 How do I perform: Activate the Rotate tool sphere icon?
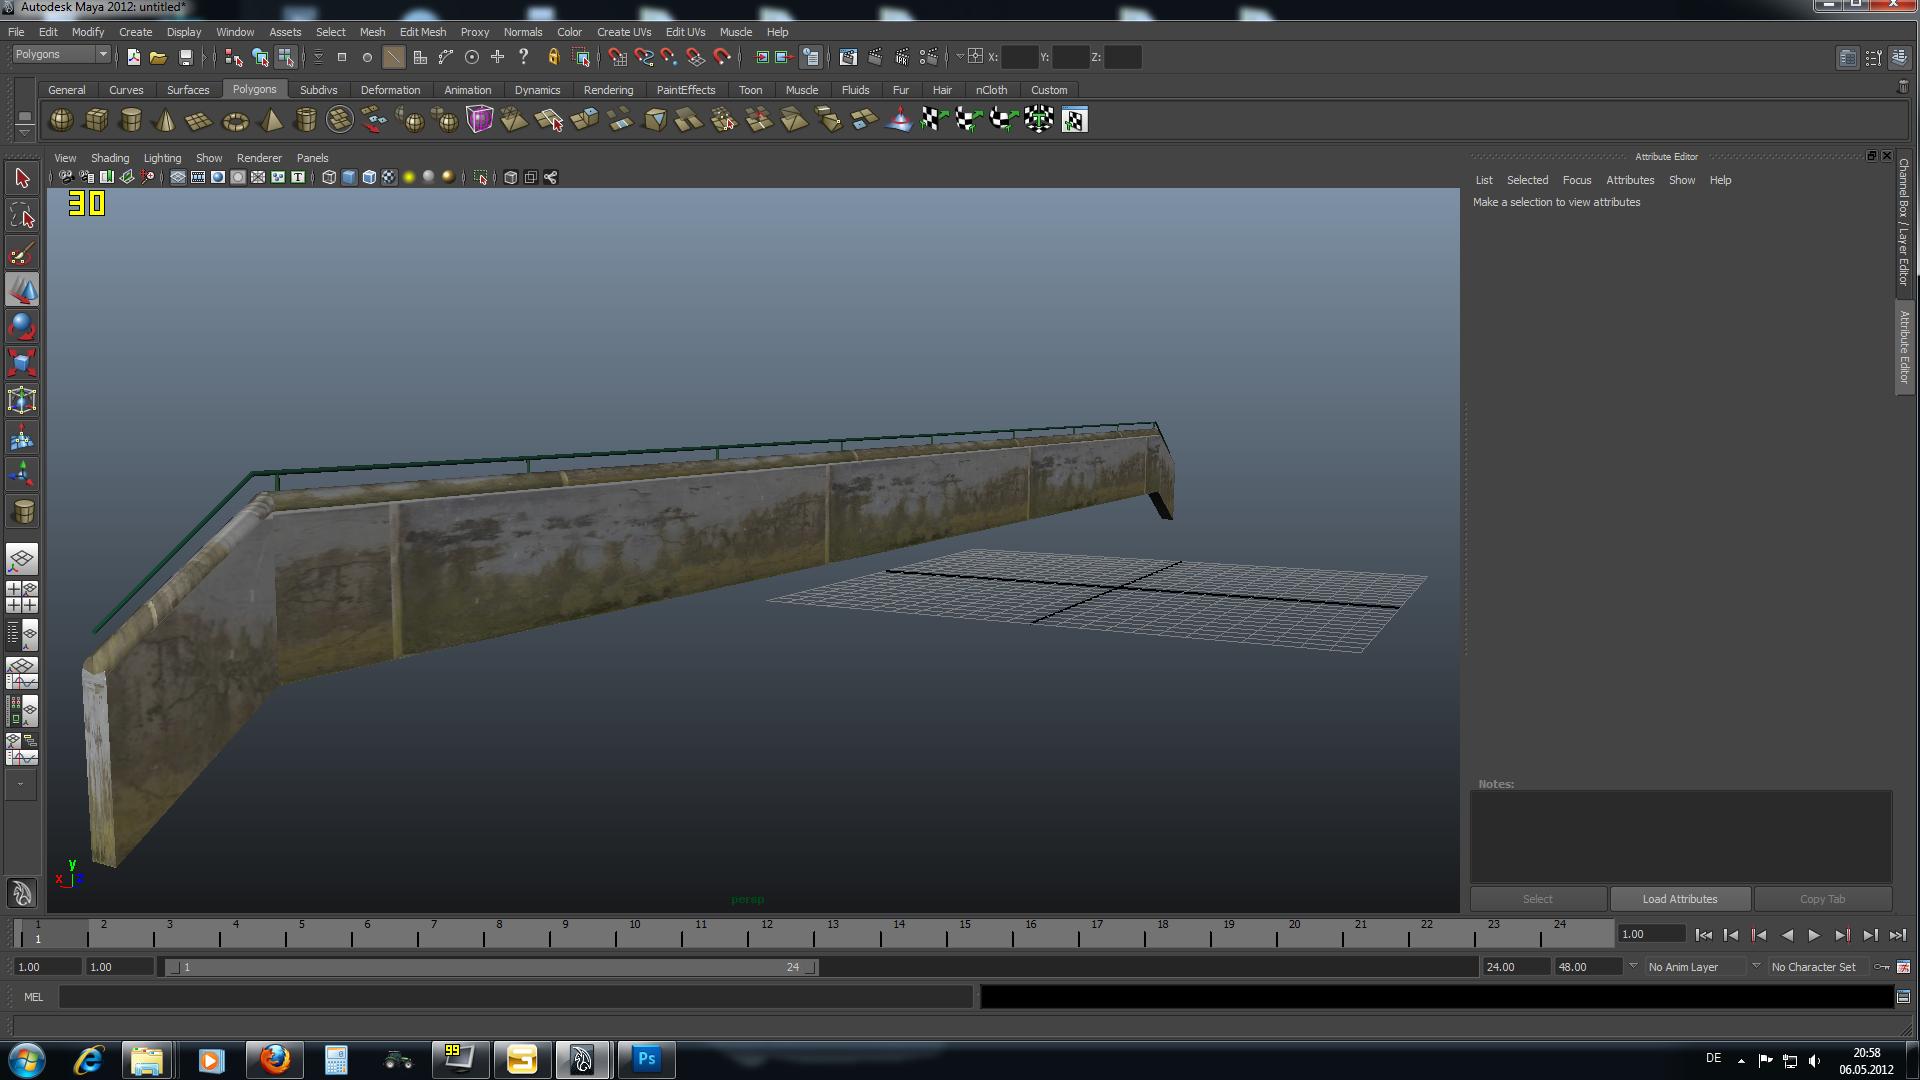tap(22, 327)
